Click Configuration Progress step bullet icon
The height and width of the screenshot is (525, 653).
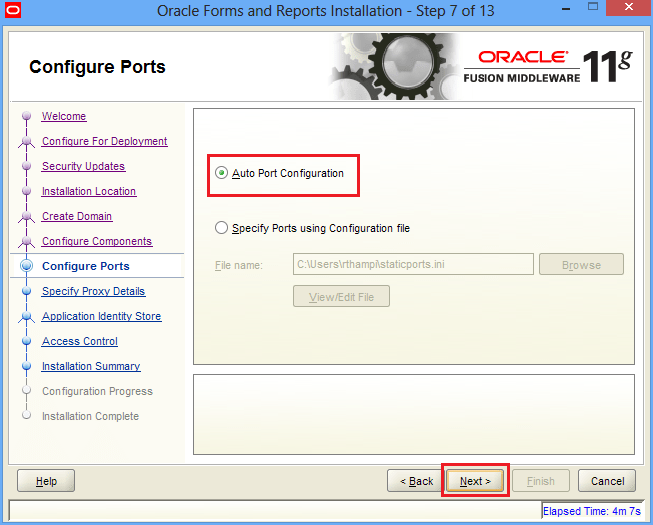[x=26, y=390]
